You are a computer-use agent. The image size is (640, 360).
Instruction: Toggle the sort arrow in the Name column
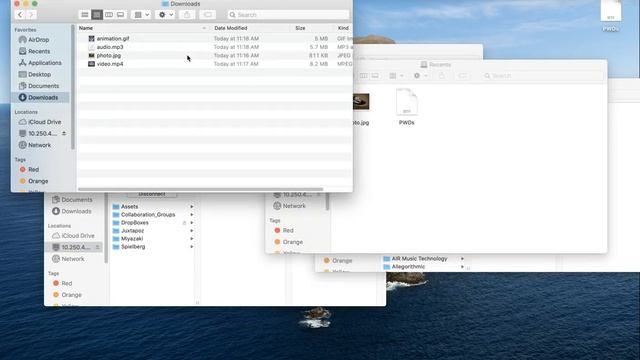[x=204, y=28]
